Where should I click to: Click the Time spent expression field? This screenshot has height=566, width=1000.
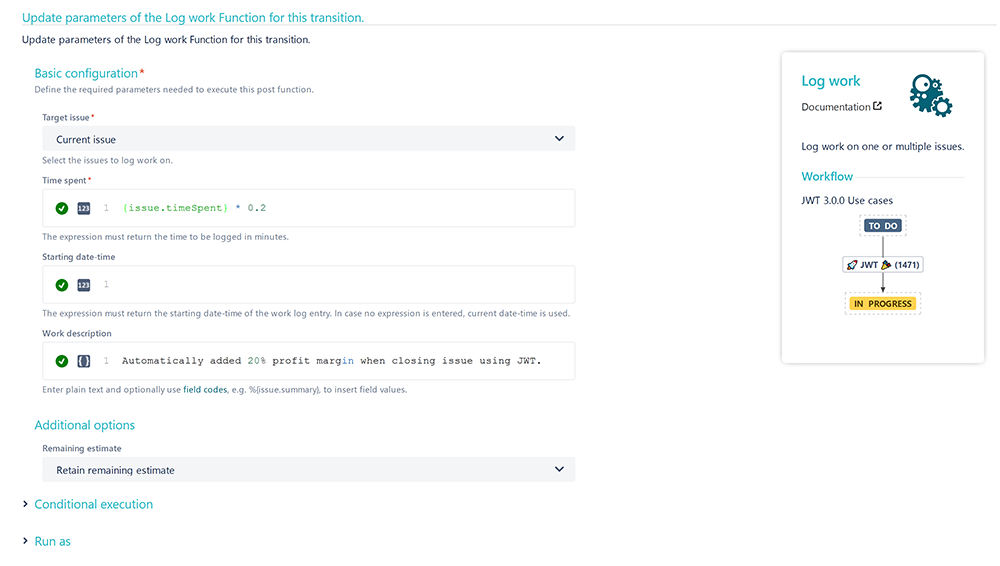pyautogui.click(x=309, y=208)
